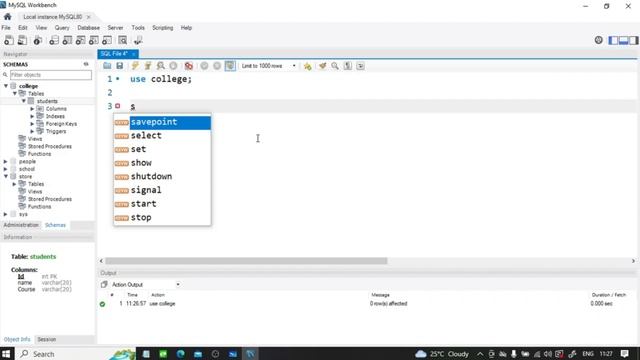Choose select from autocomplete list
Viewport: 640px width, 360px height.
[162, 136]
